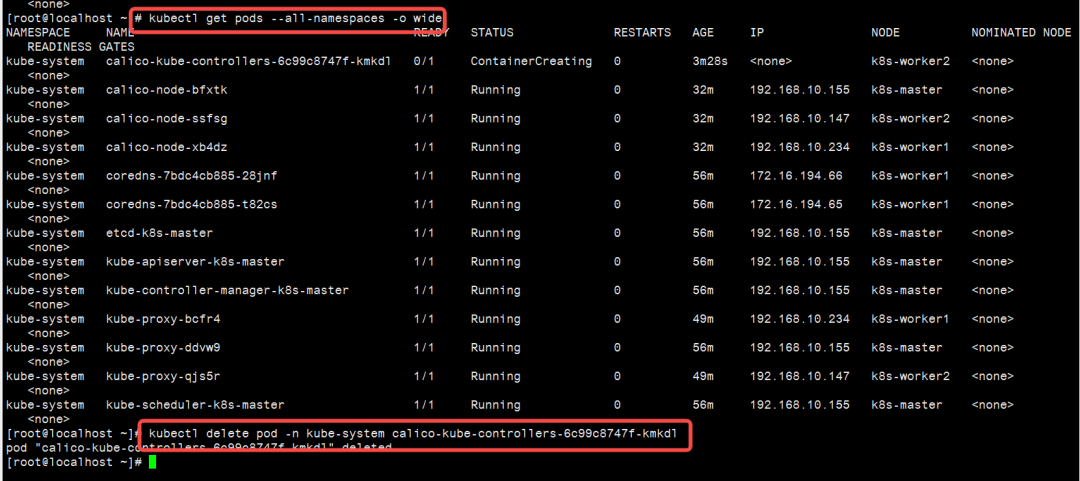Viewport: 1080px width, 481px height.
Task: Click the kubectl get pods command text
Action: pyautogui.click(x=292, y=18)
